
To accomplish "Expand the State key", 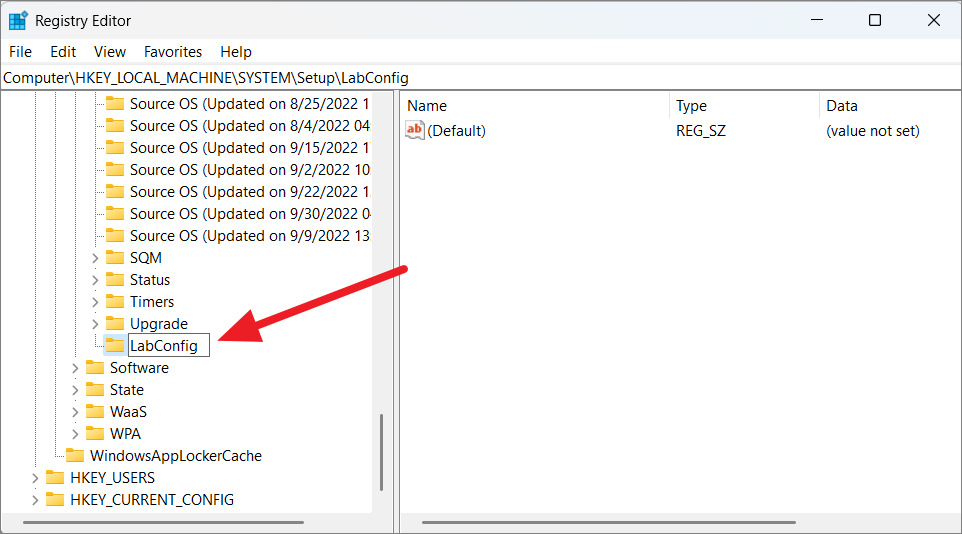I will coord(75,390).
